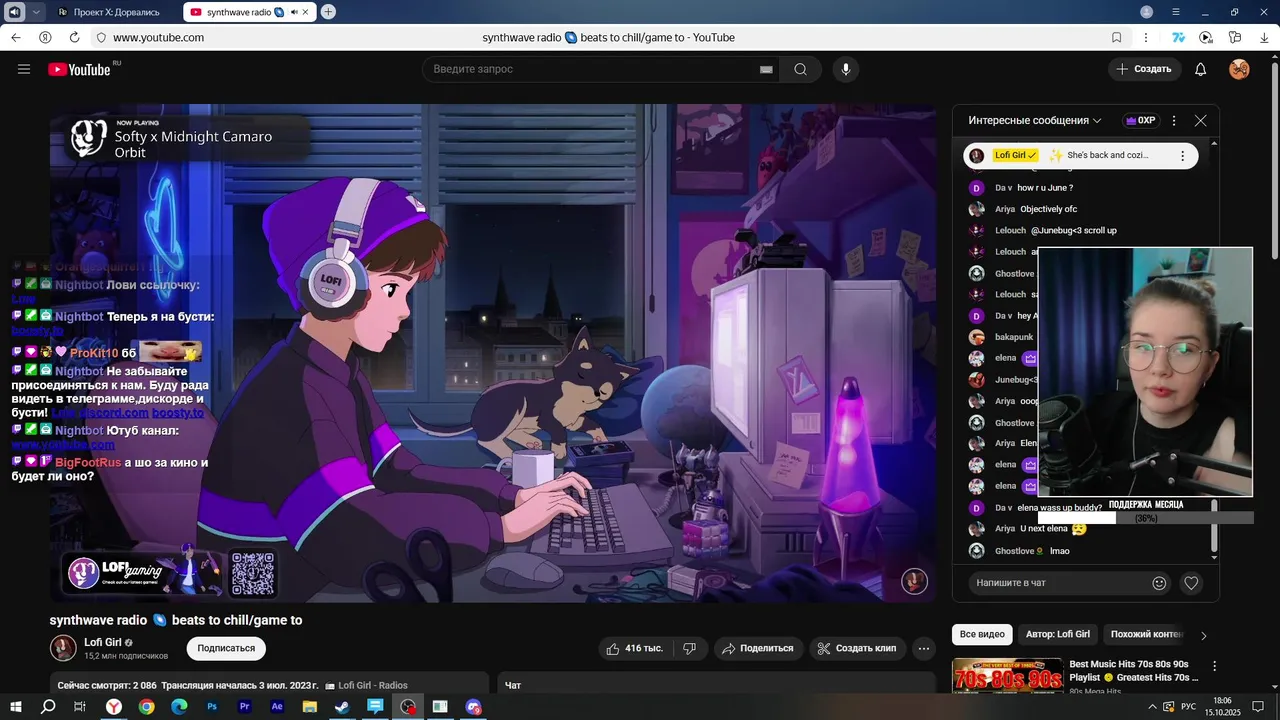Close the chat panel with X

tap(1200, 120)
